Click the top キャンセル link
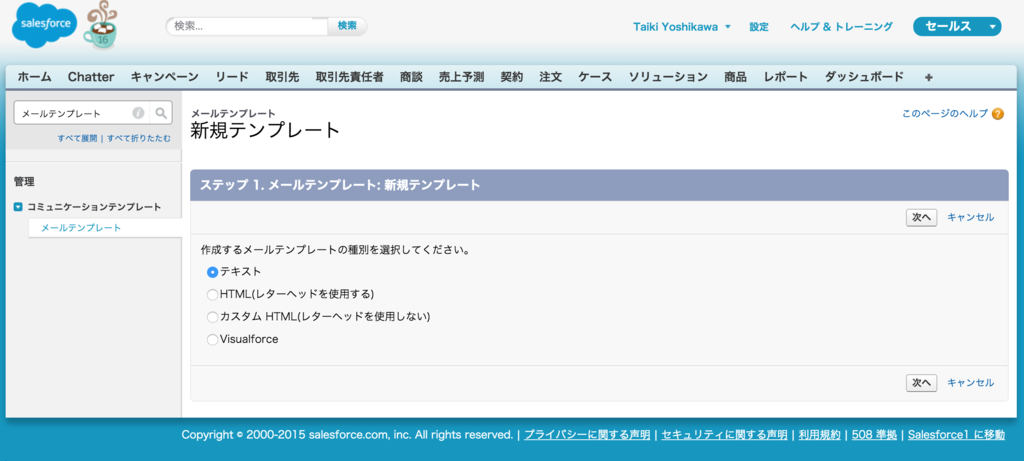The height and width of the screenshot is (461, 1024). coord(970,217)
